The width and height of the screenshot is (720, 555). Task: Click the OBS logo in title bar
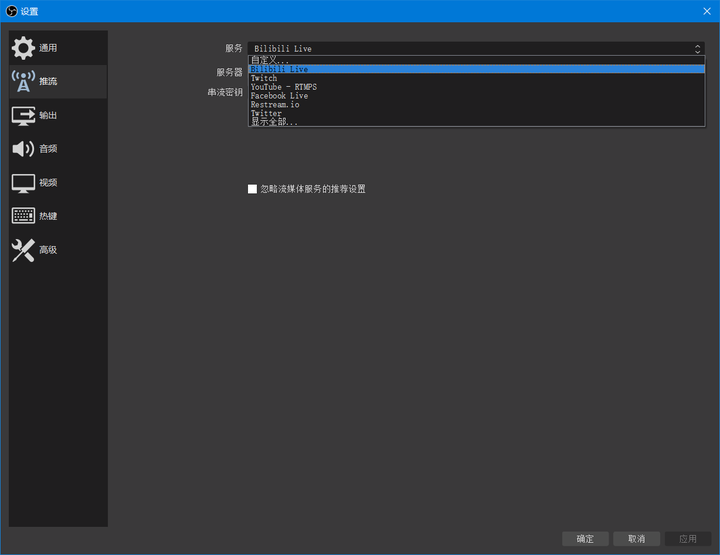(x=11, y=11)
